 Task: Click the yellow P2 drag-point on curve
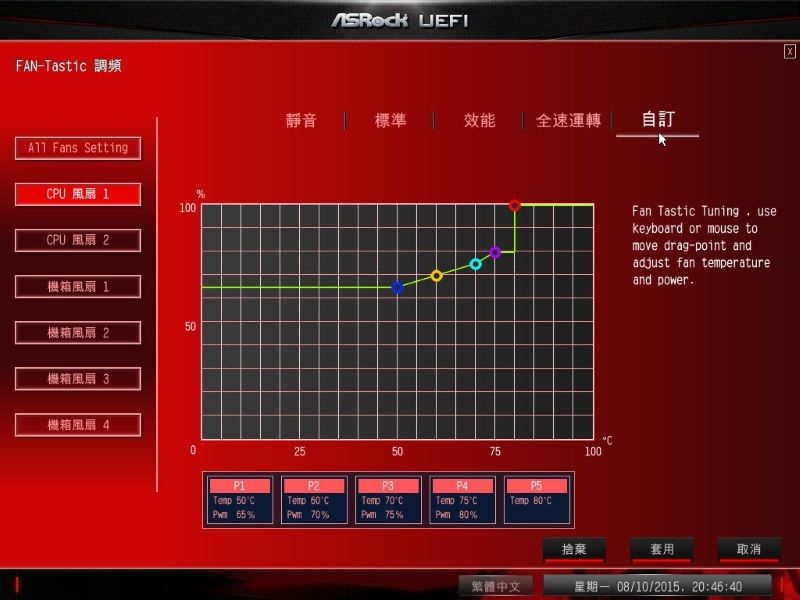point(436,275)
